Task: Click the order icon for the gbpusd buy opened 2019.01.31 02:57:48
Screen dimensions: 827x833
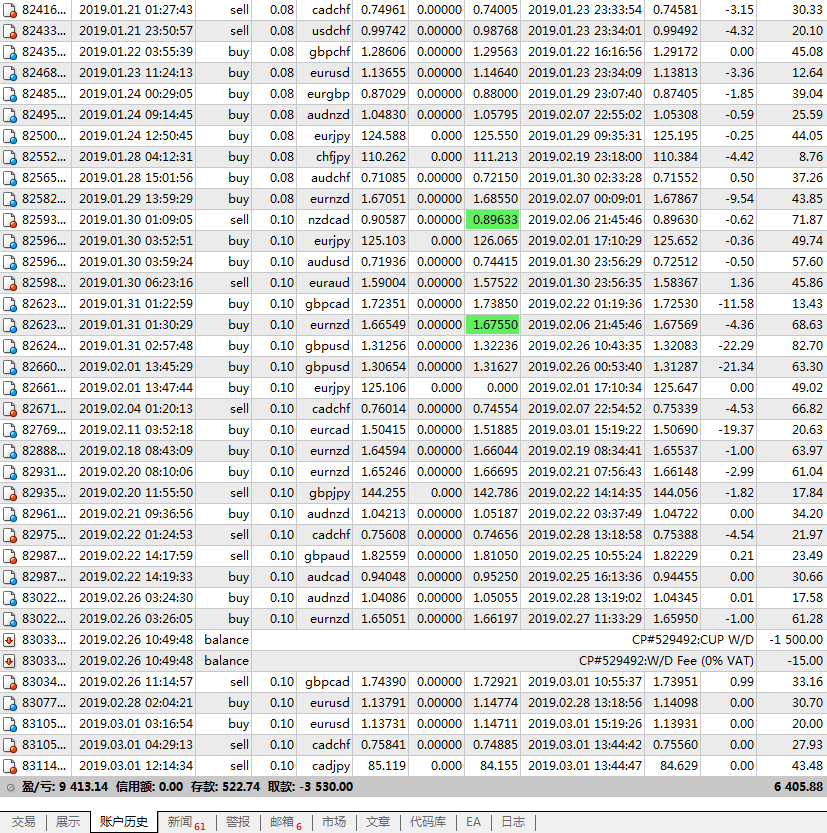Action: (10, 346)
